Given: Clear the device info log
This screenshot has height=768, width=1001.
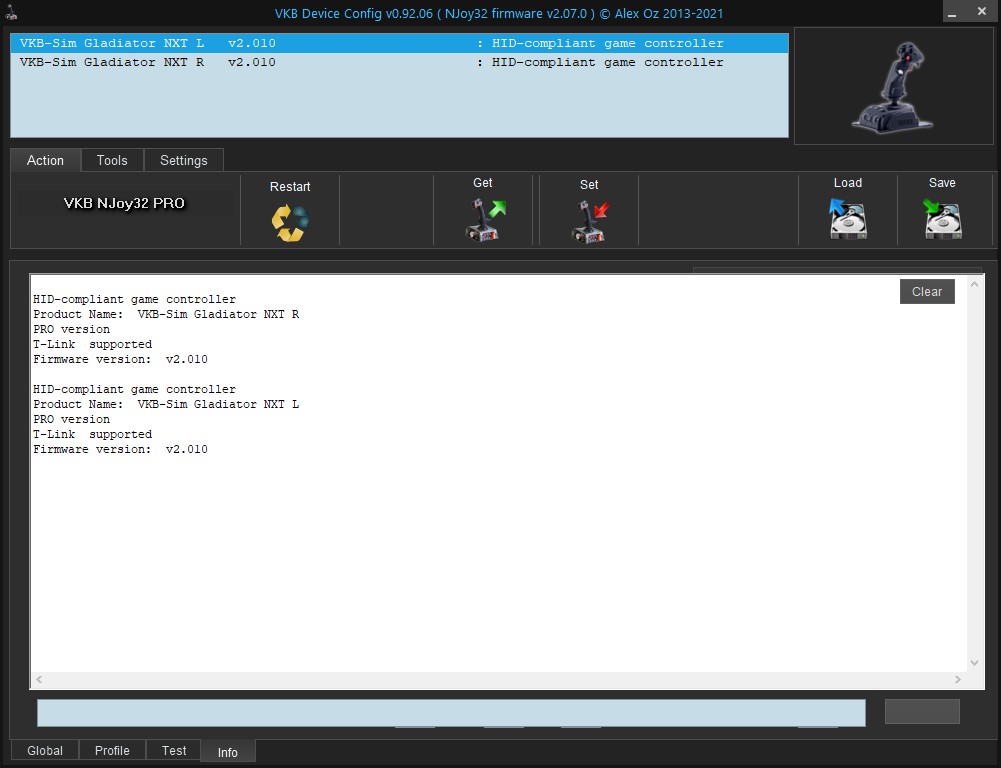Looking at the screenshot, I should click(x=927, y=291).
